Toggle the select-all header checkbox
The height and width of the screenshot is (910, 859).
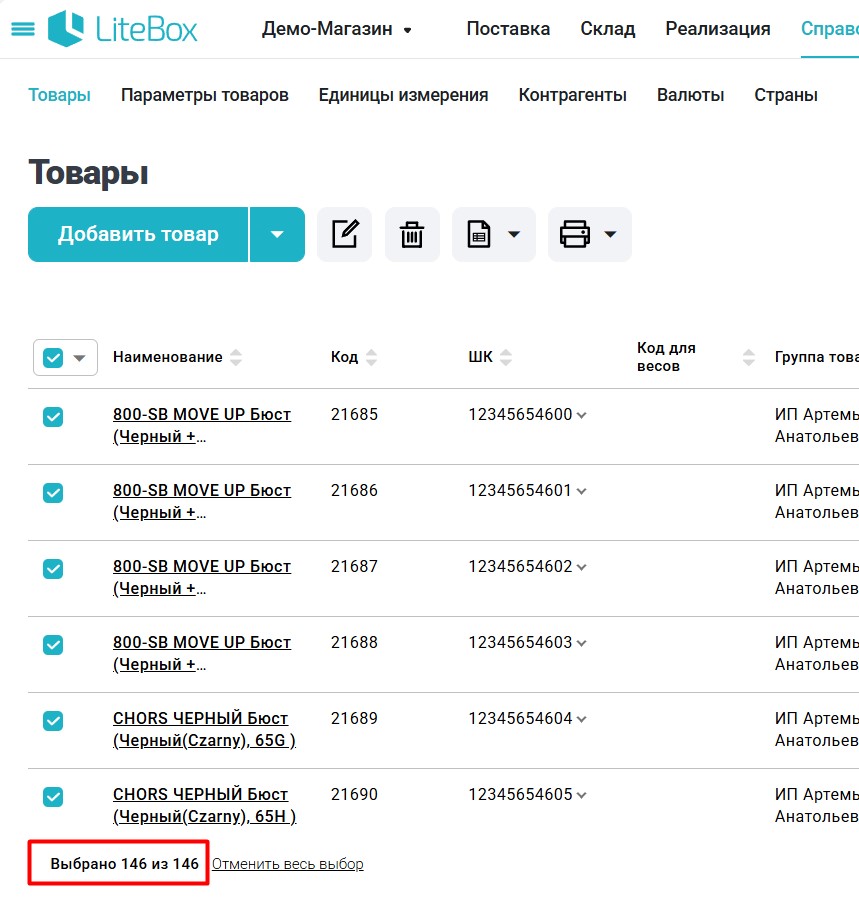pos(53,358)
